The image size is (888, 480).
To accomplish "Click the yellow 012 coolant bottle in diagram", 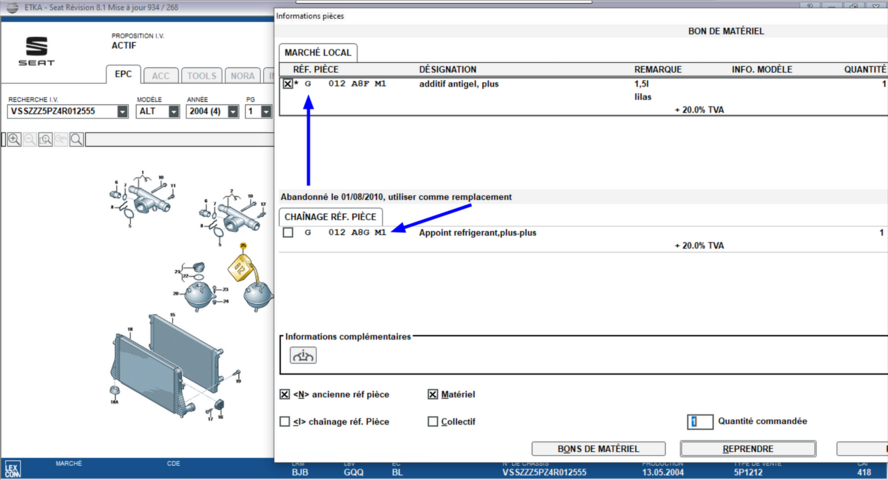I will [x=241, y=267].
